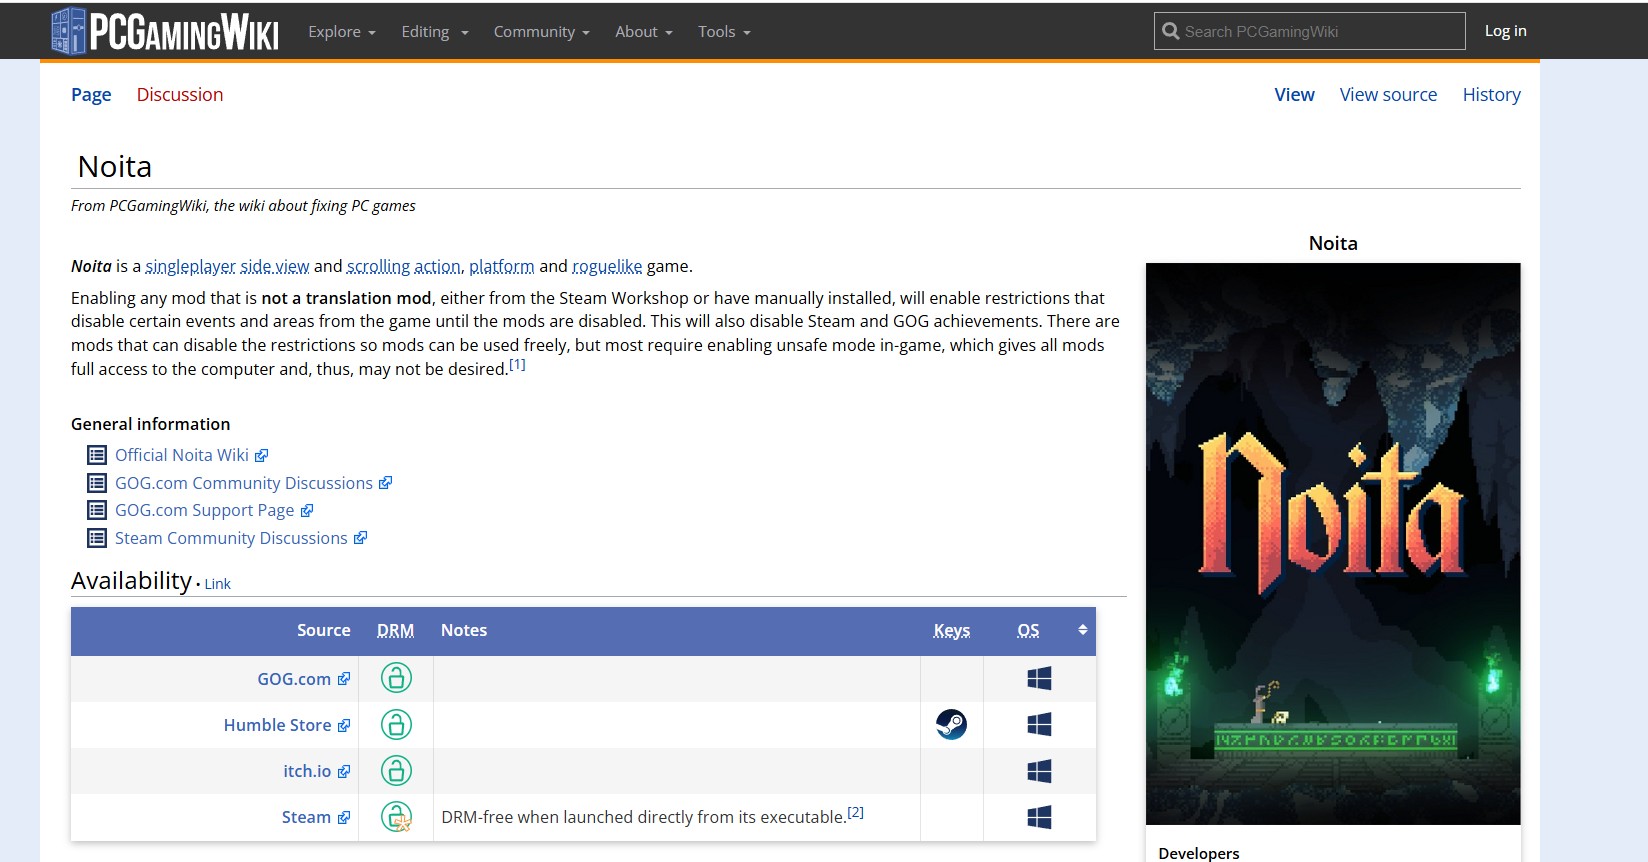Click the list icon beside GOG.com Community Discussions
The width and height of the screenshot is (1648, 862).
tap(97, 483)
